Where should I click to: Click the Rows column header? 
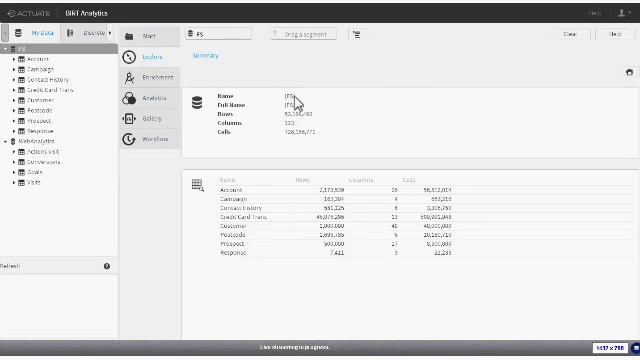click(x=302, y=180)
